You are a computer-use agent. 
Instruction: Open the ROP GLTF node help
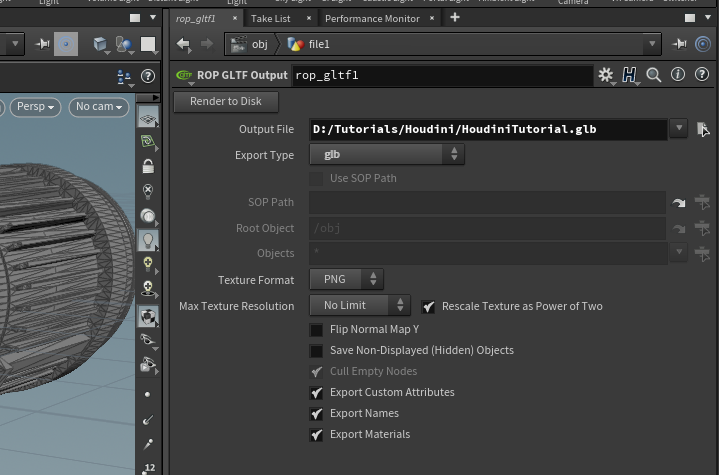(x=702, y=75)
